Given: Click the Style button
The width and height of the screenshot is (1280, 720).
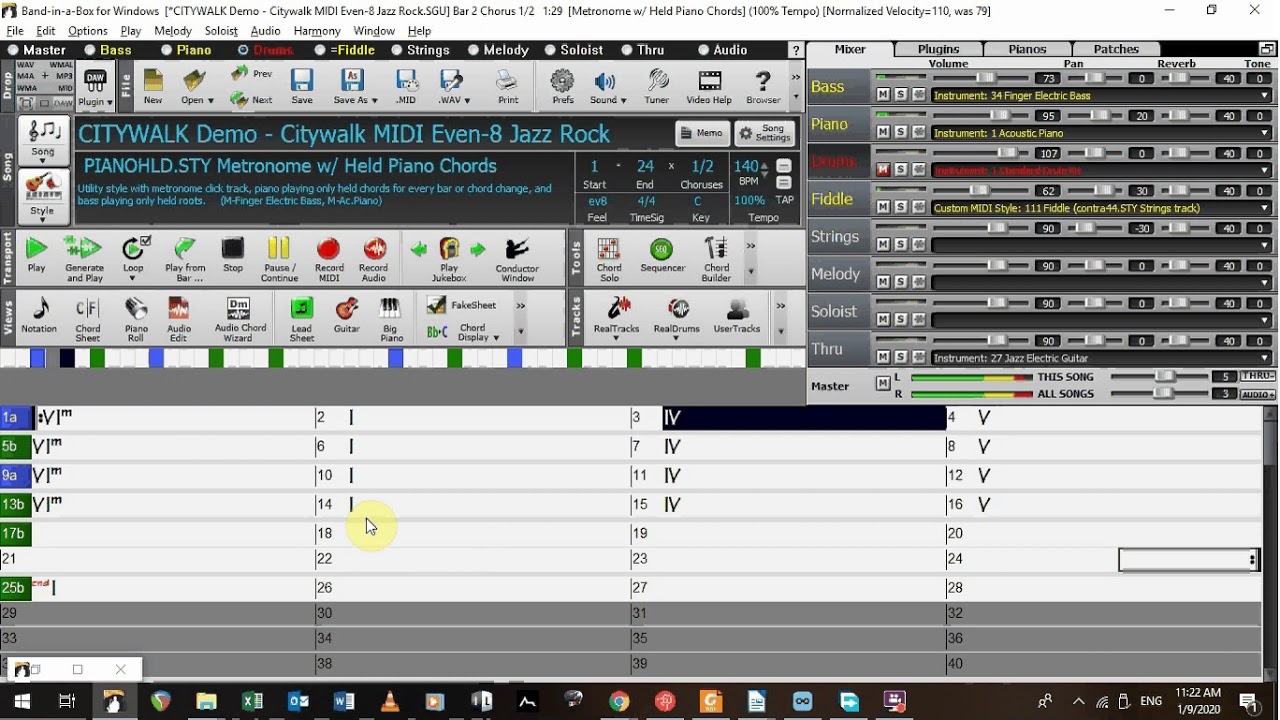Looking at the screenshot, I should coord(42,195).
